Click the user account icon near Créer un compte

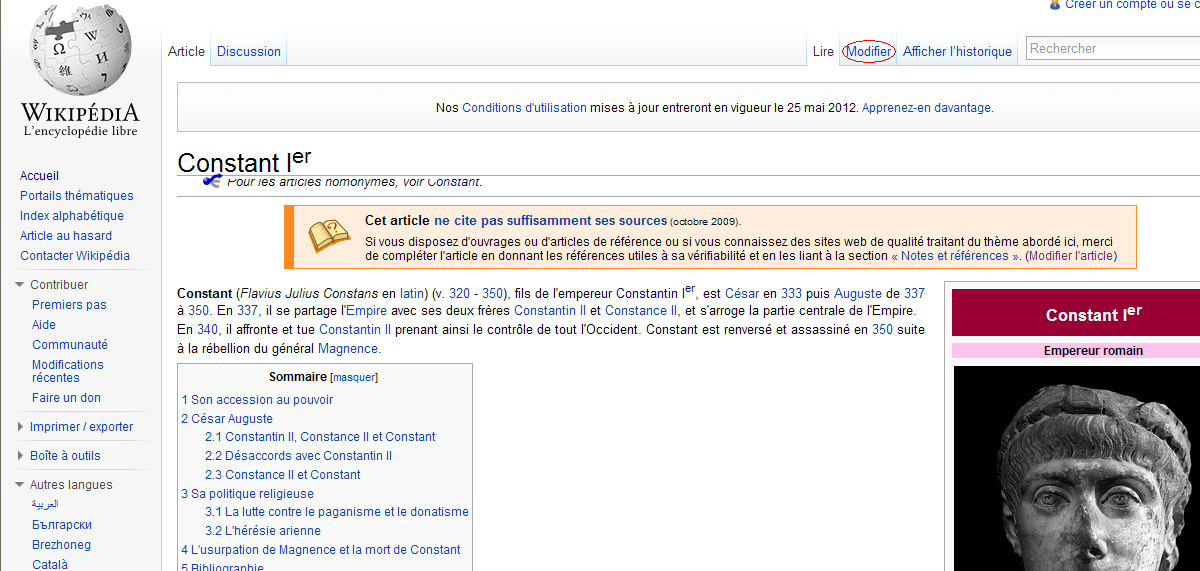(1054, 5)
